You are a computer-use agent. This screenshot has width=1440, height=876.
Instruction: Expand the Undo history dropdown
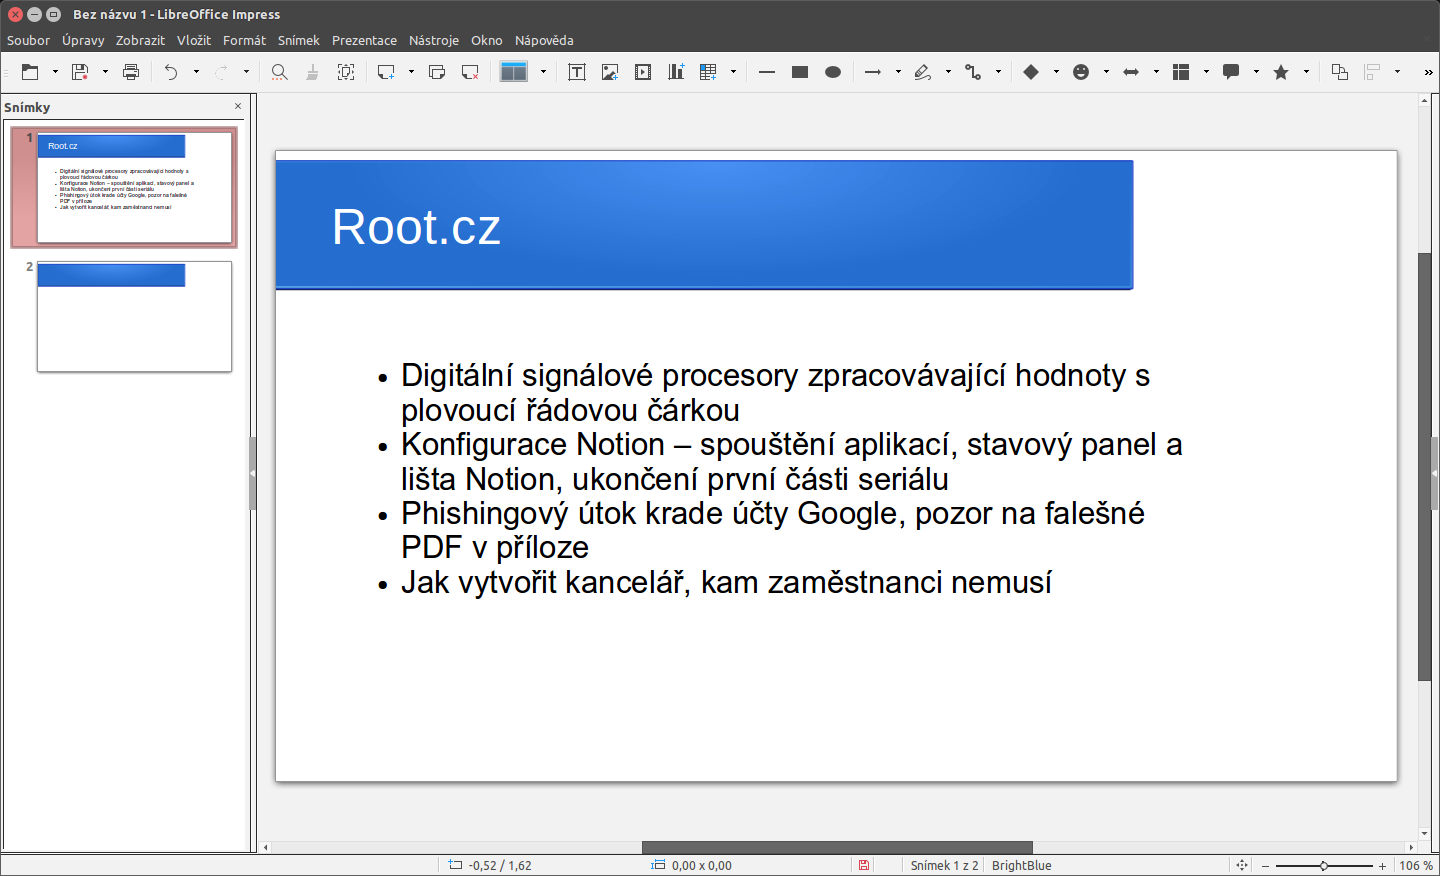(196, 72)
